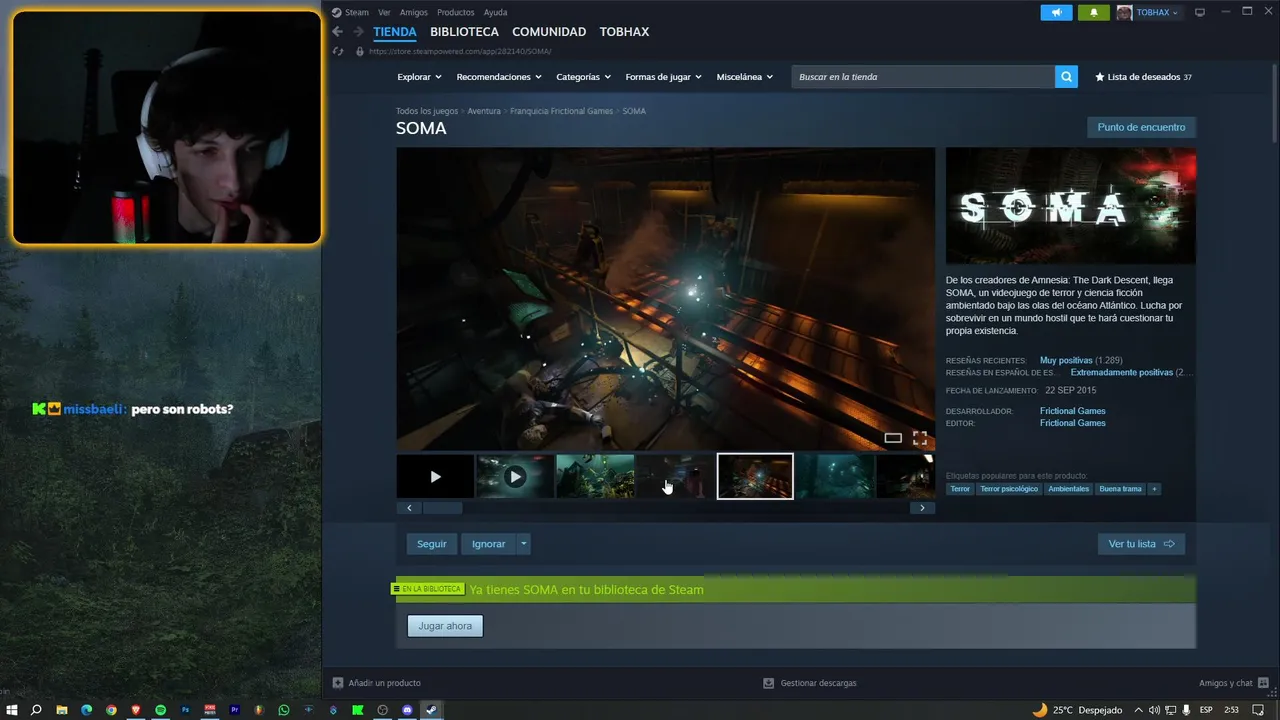The height and width of the screenshot is (720, 1280).
Task: Play the first trailer thumbnail
Action: pos(435,477)
